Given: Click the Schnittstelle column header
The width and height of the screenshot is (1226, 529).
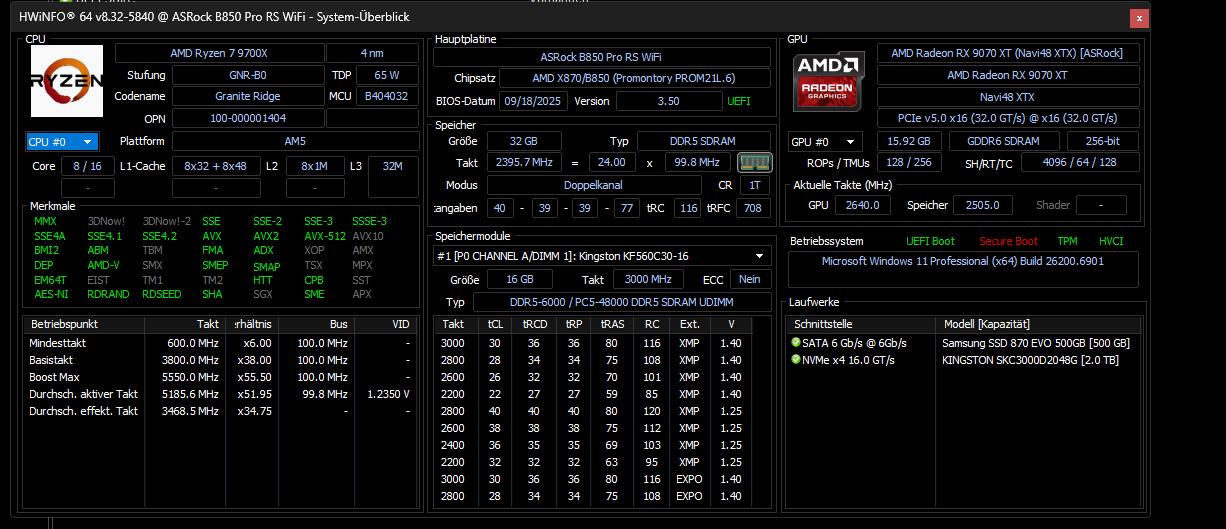Looking at the screenshot, I should (x=861, y=324).
